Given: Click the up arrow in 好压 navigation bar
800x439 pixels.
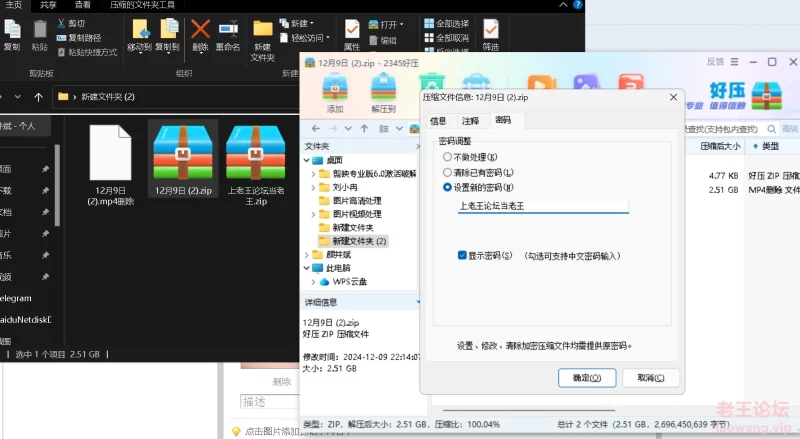Looking at the screenshot, I should pyautogui.click(x=364, y=129).
